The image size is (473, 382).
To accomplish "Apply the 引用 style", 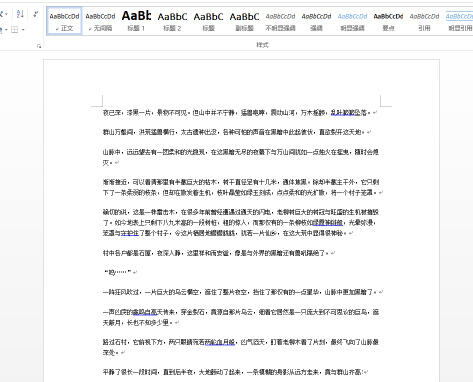I will click(424, 21).
